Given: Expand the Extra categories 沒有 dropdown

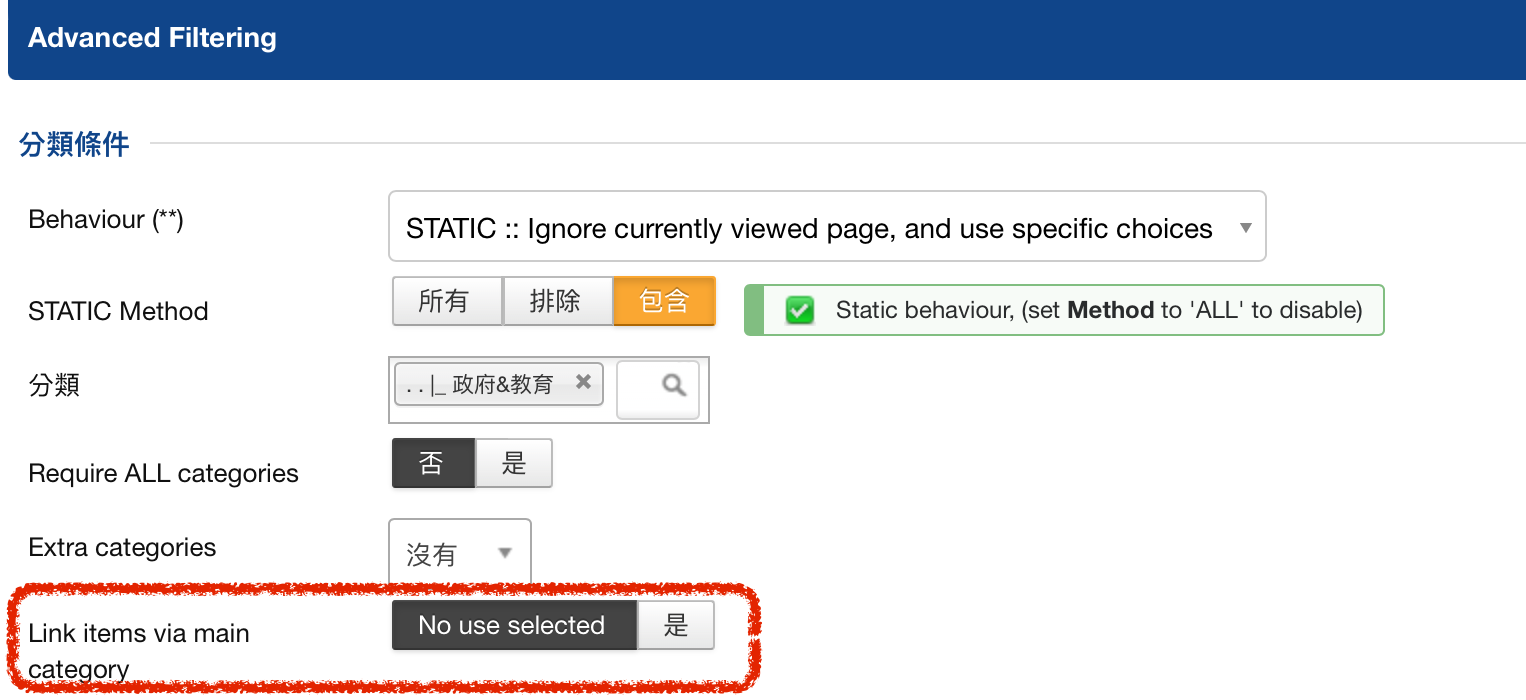Looking at the screenshot, I should tap(460, 553).
